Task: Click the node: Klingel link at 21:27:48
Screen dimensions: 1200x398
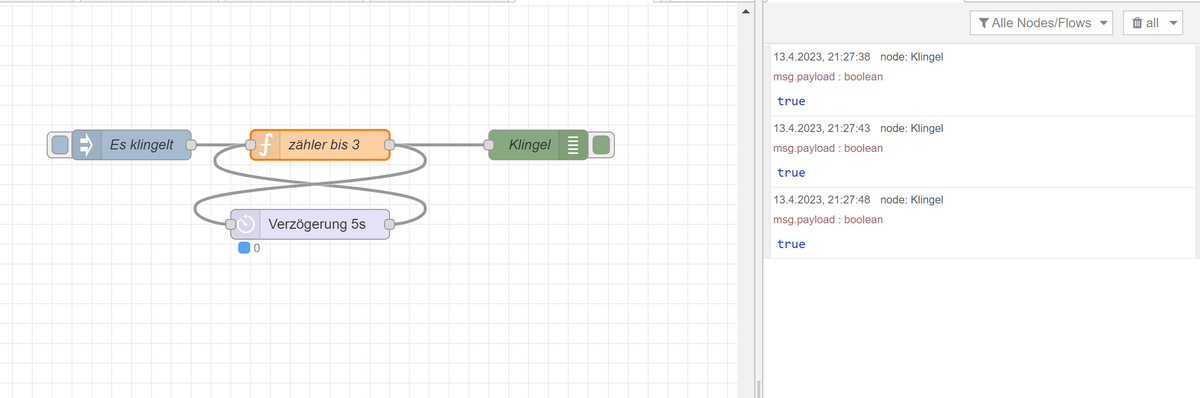Action: click(911, 200)
